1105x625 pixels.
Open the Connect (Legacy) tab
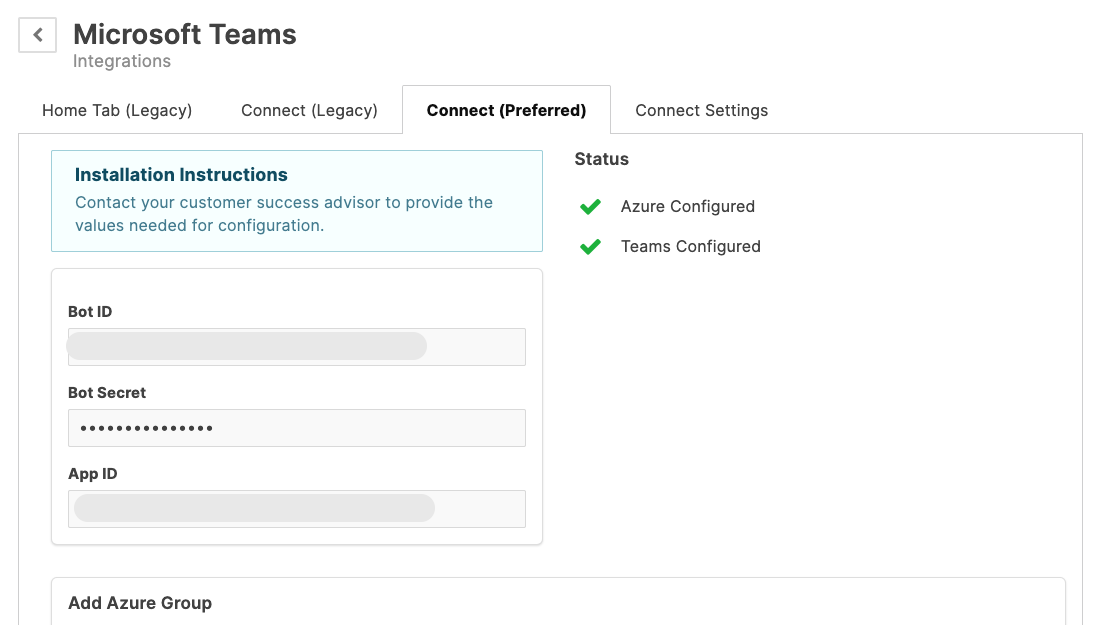(x=309, y=110)
